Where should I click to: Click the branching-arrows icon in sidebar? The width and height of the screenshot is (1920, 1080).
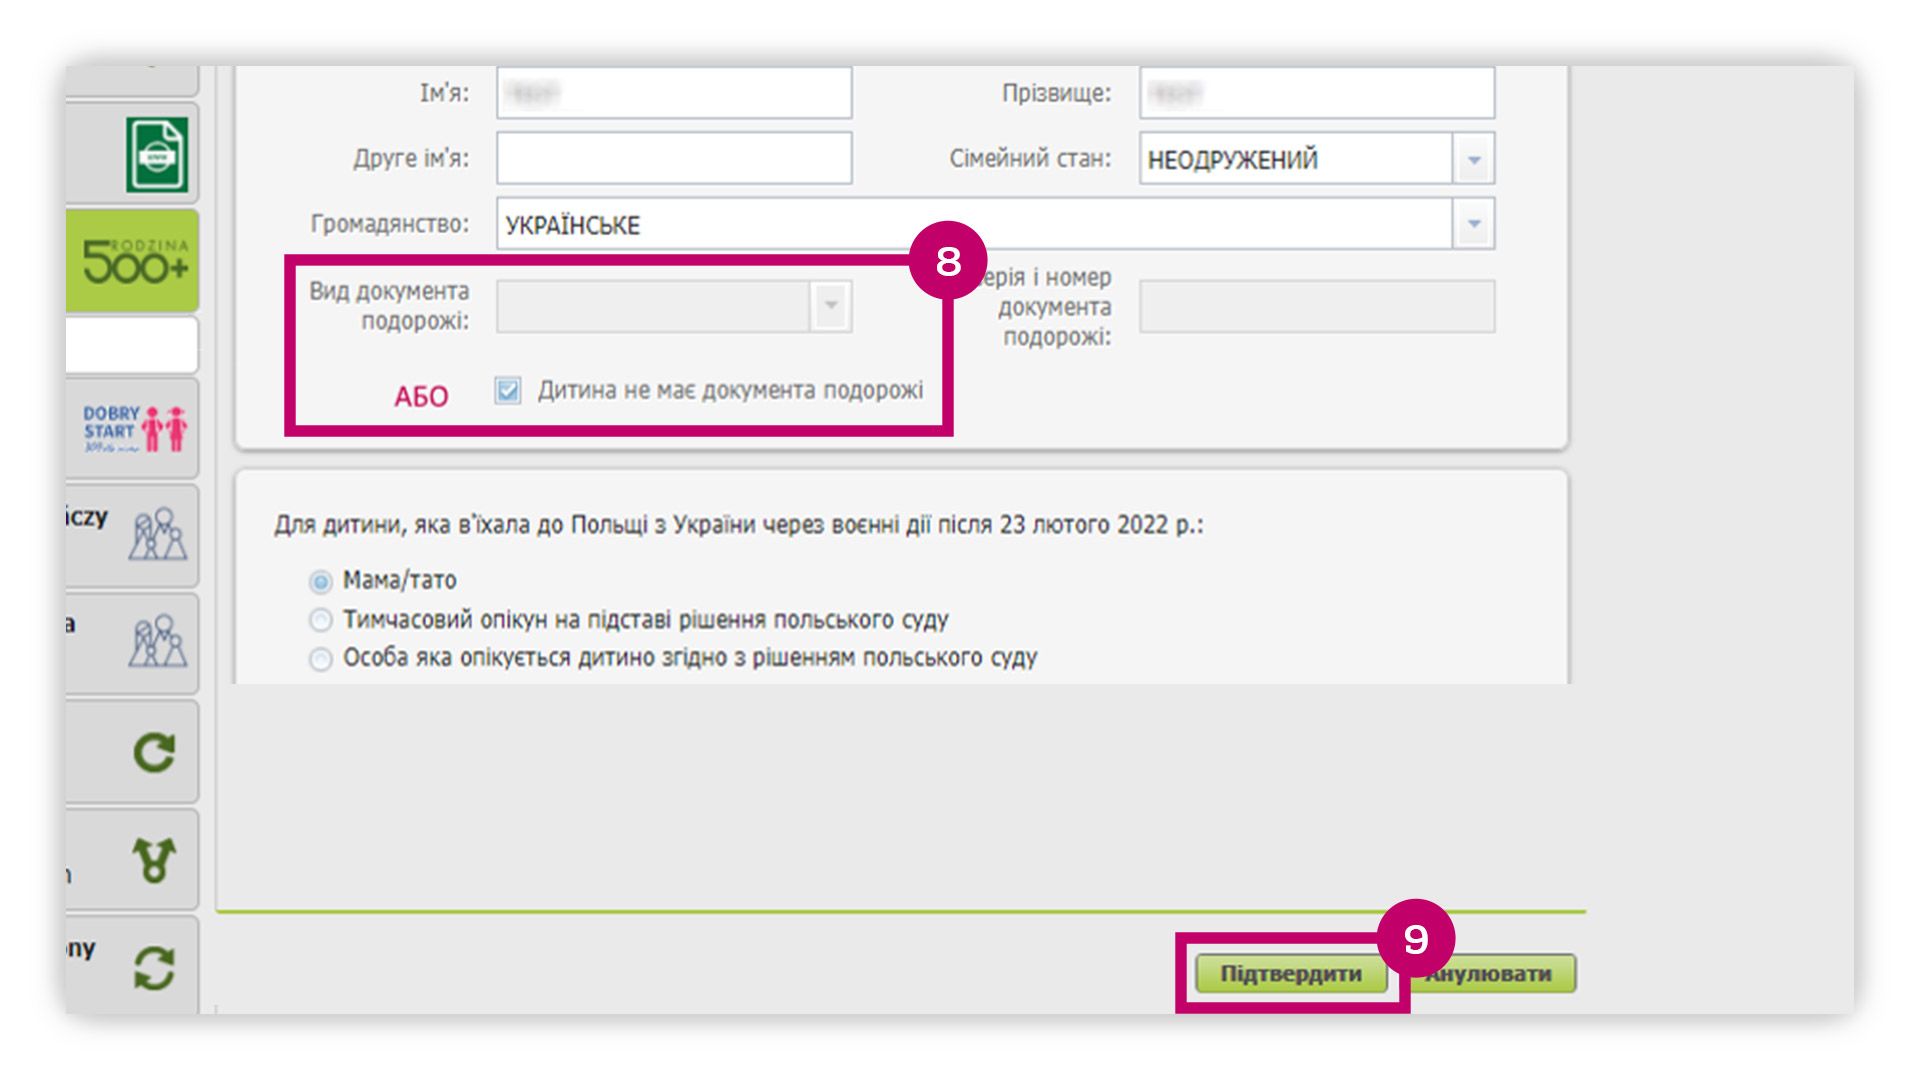point(154,860)
